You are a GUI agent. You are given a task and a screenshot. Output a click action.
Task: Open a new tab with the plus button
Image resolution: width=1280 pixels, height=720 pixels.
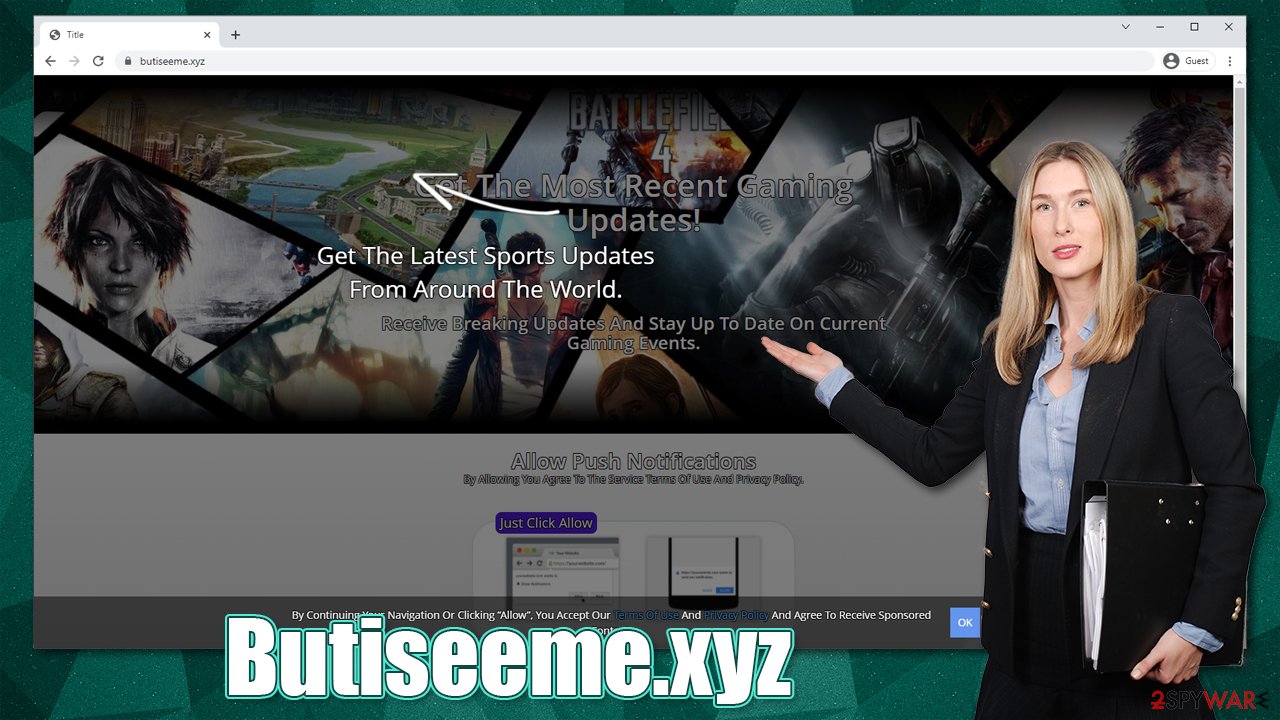tap(236, 35)
